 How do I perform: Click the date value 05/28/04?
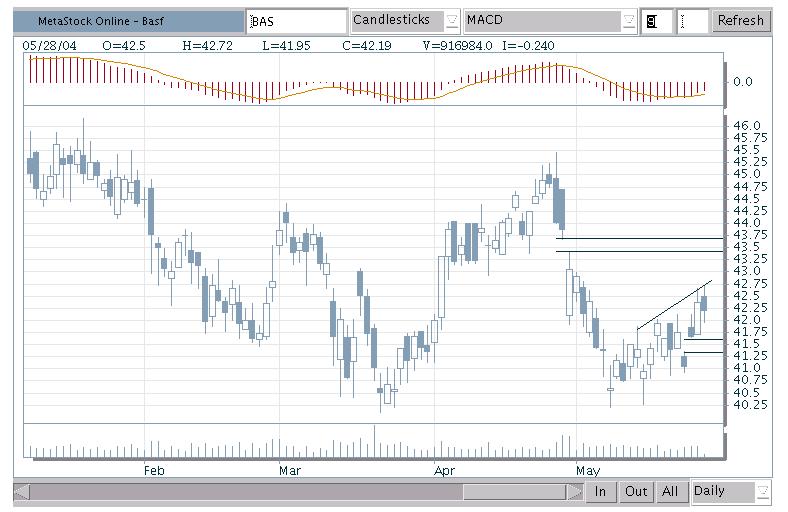click(x=49, y=46)
